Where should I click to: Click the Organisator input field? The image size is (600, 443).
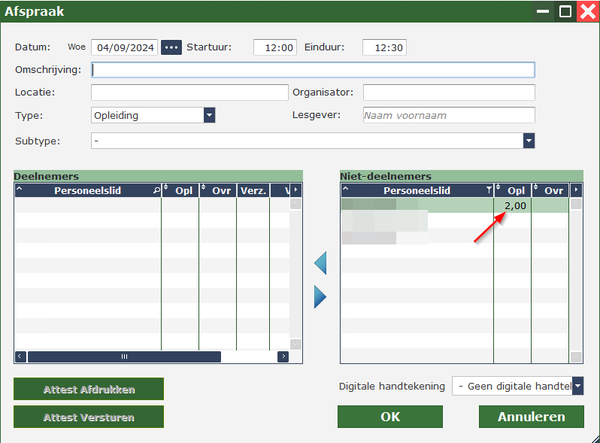point(449,93)
